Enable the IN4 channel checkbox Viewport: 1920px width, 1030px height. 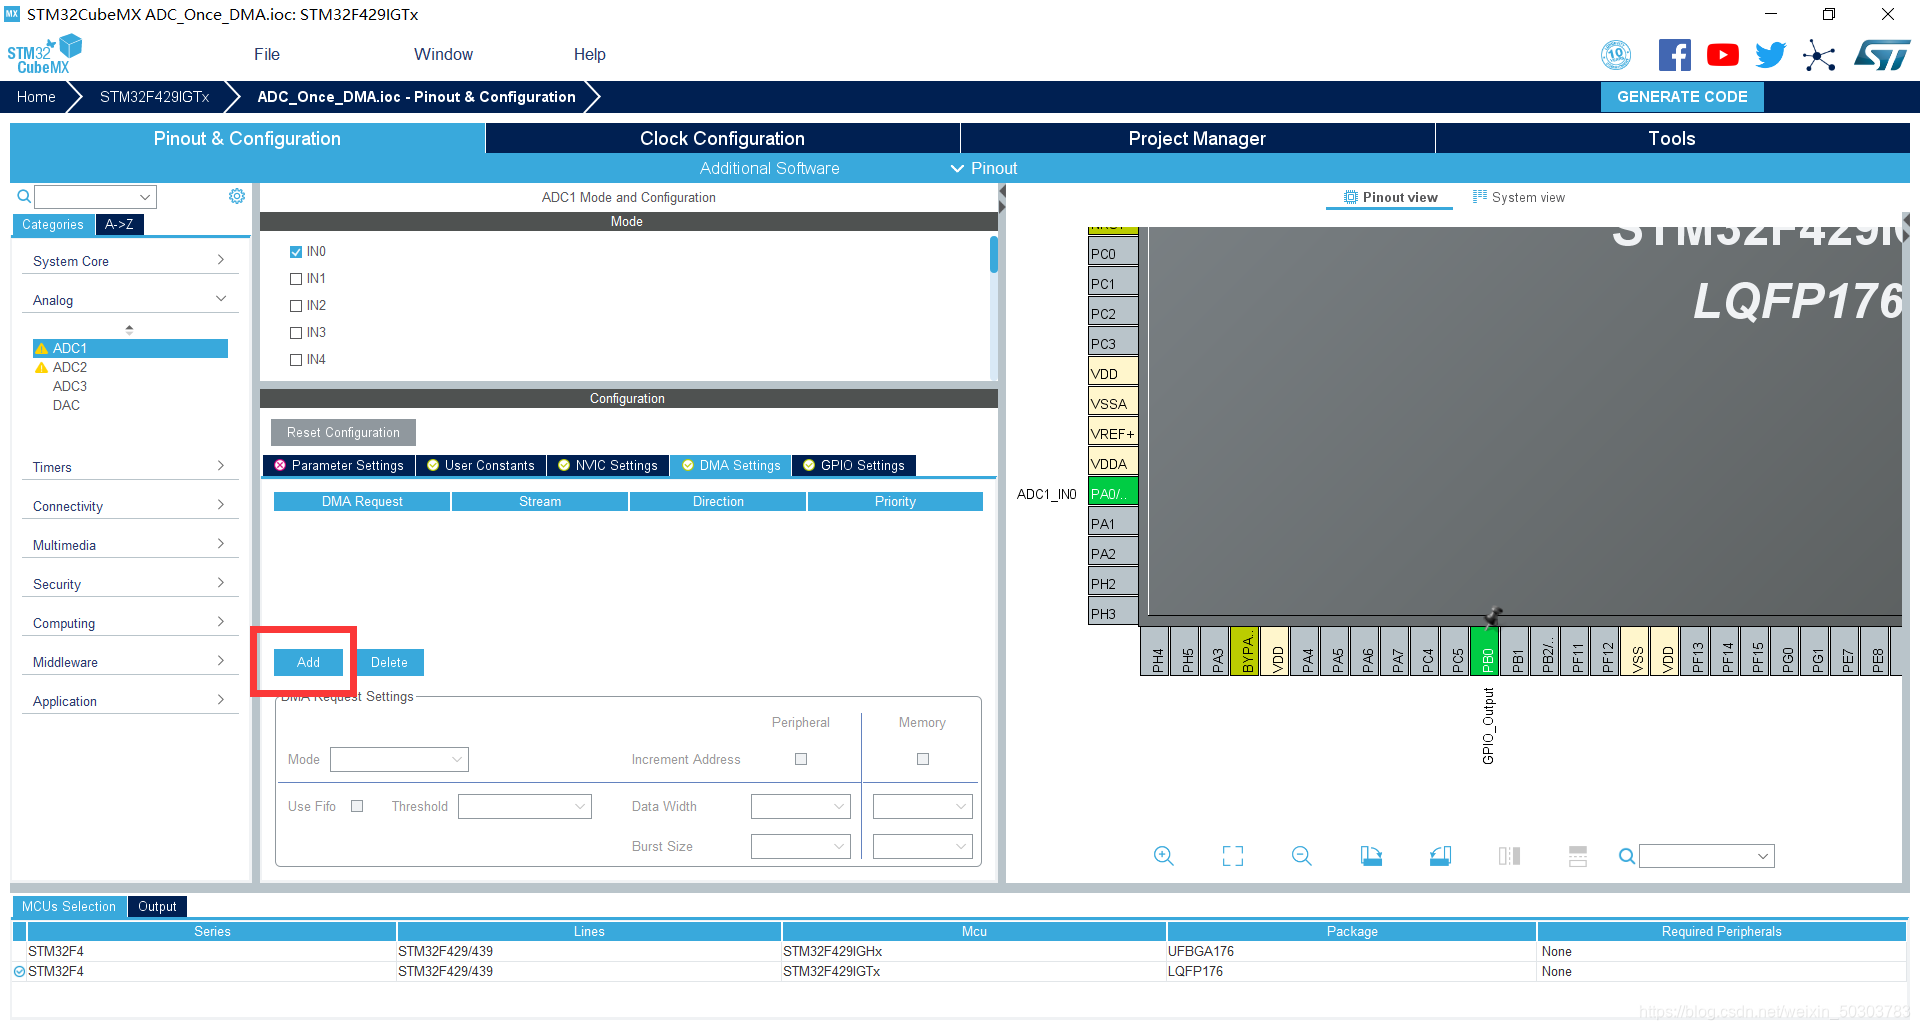pyautogui.click(x=296, y=360)
